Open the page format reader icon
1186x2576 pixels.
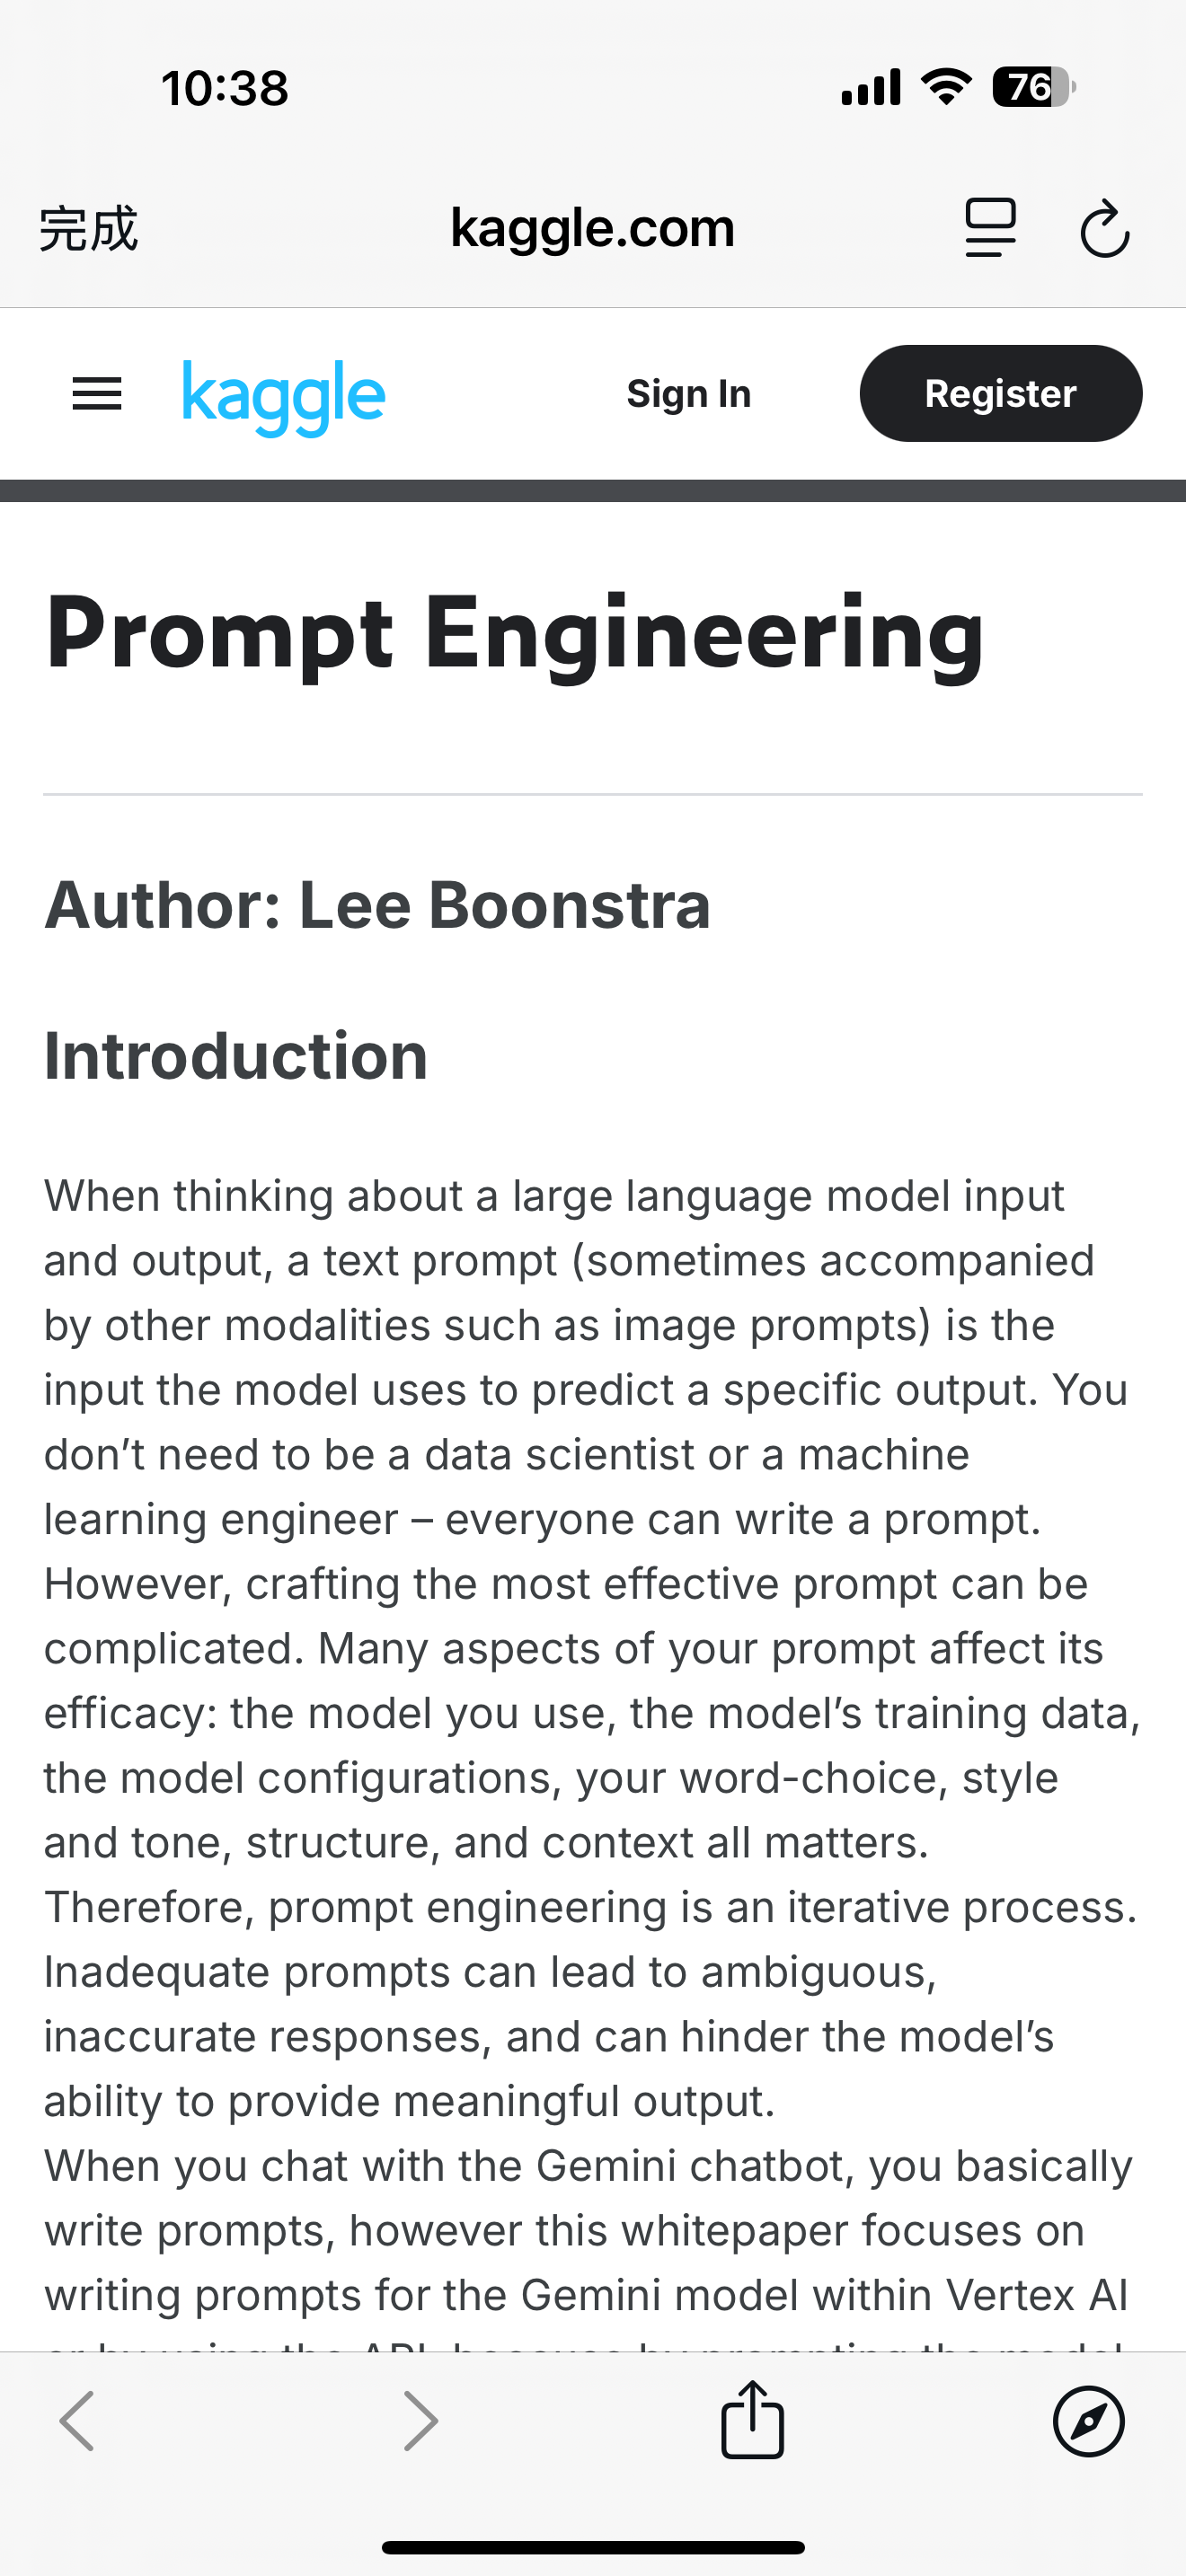(x=990, y=228)
